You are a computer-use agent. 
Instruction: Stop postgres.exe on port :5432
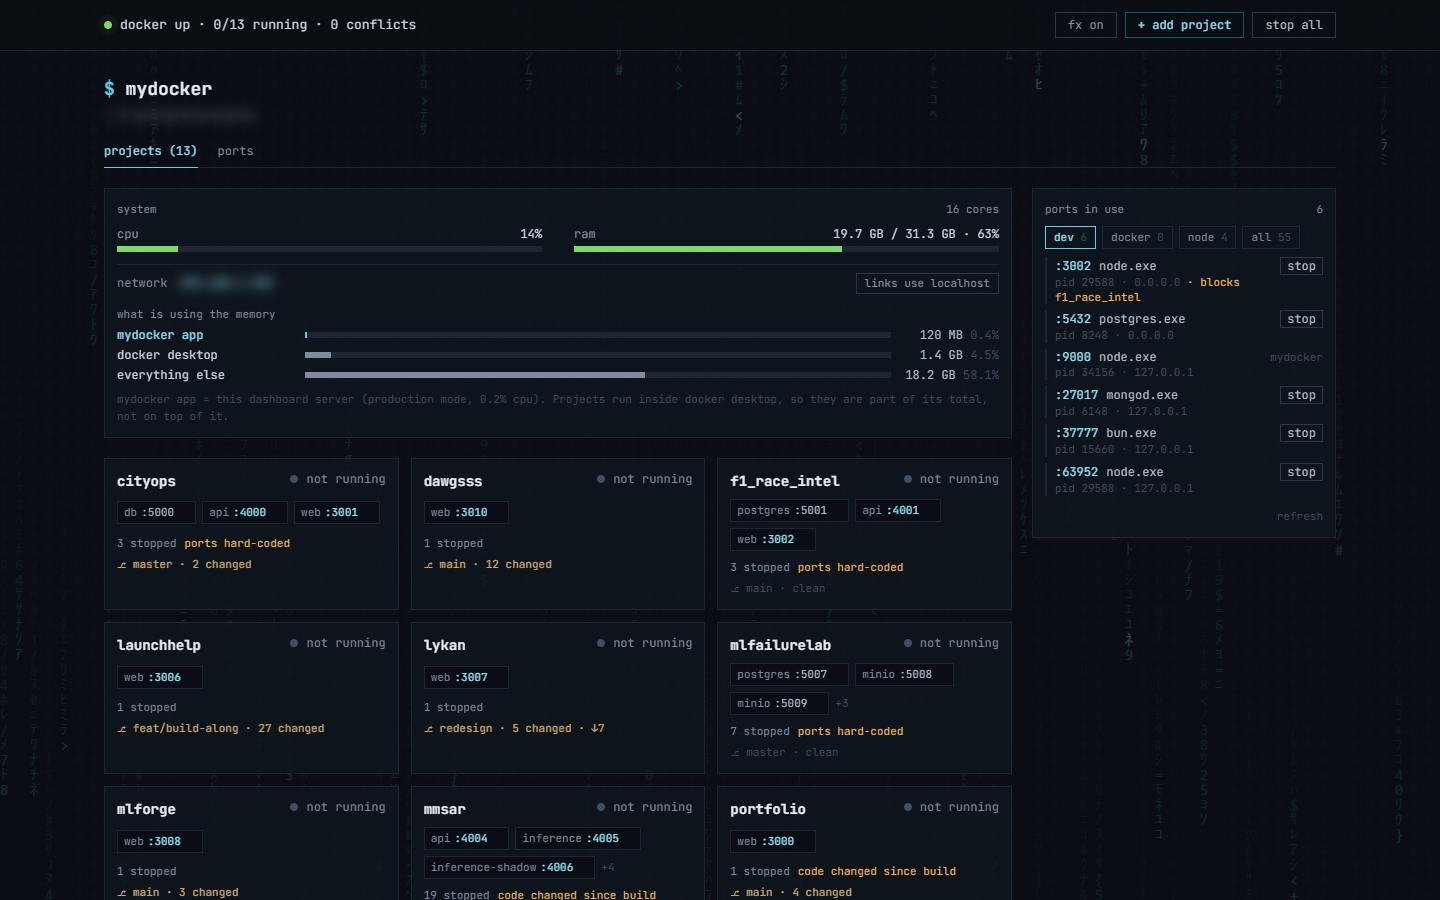[x=1301, y=319]
